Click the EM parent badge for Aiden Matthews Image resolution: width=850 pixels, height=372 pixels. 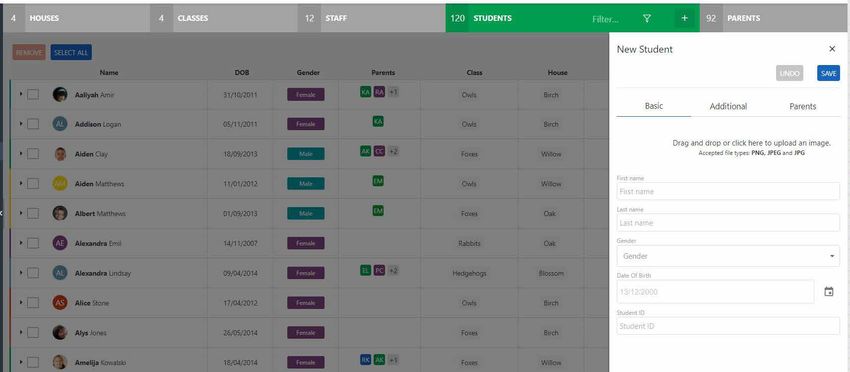click(x=378, y=181)
